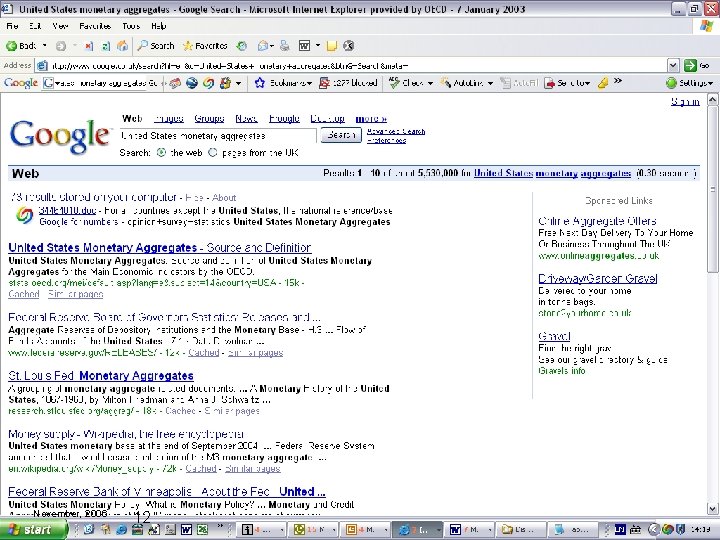This screenshot has width=720, height=540.
Task: Click the AutoFill button
Action: [x=519, y=83]
